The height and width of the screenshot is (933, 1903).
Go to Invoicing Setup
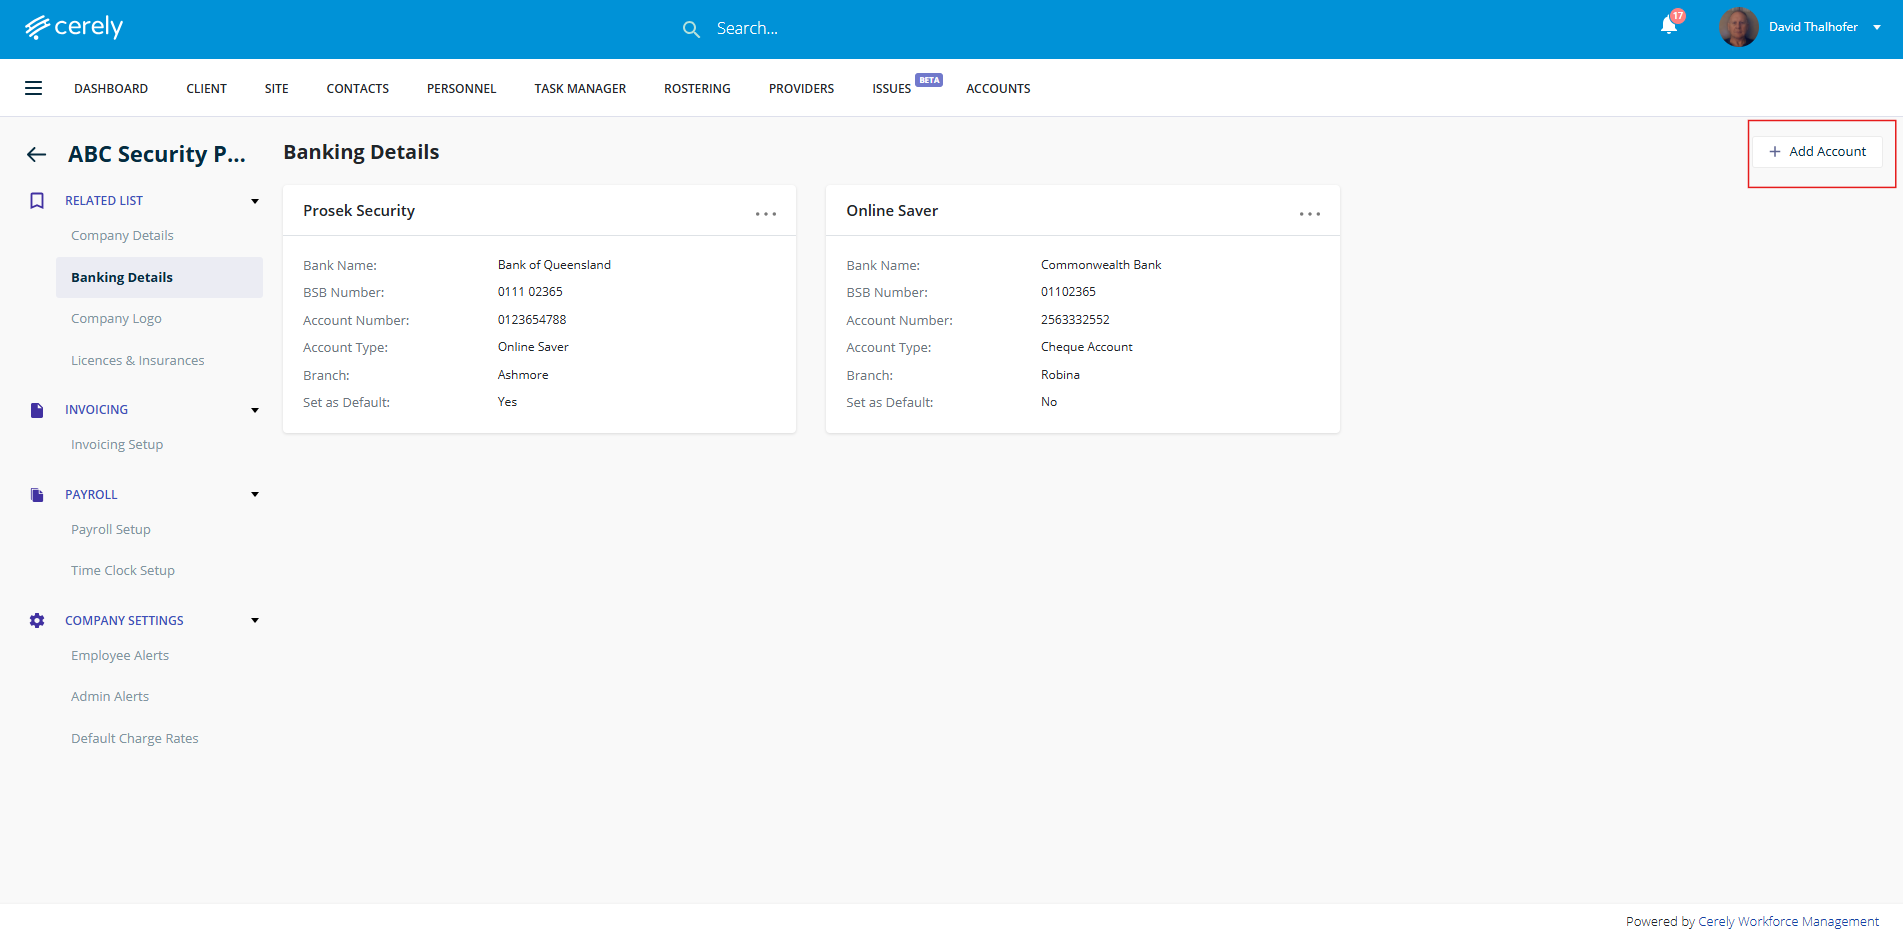[117, 445]
